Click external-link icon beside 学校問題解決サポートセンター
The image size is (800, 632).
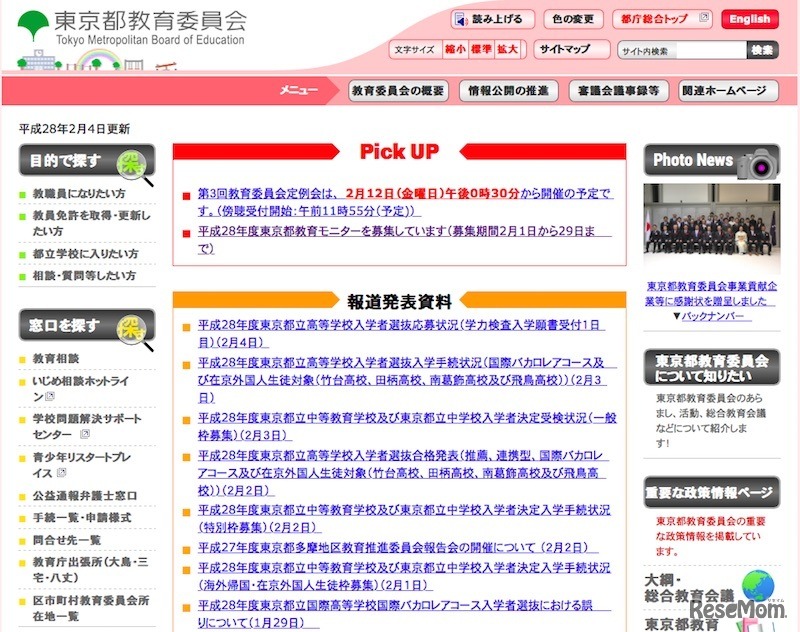coord(85,434)
